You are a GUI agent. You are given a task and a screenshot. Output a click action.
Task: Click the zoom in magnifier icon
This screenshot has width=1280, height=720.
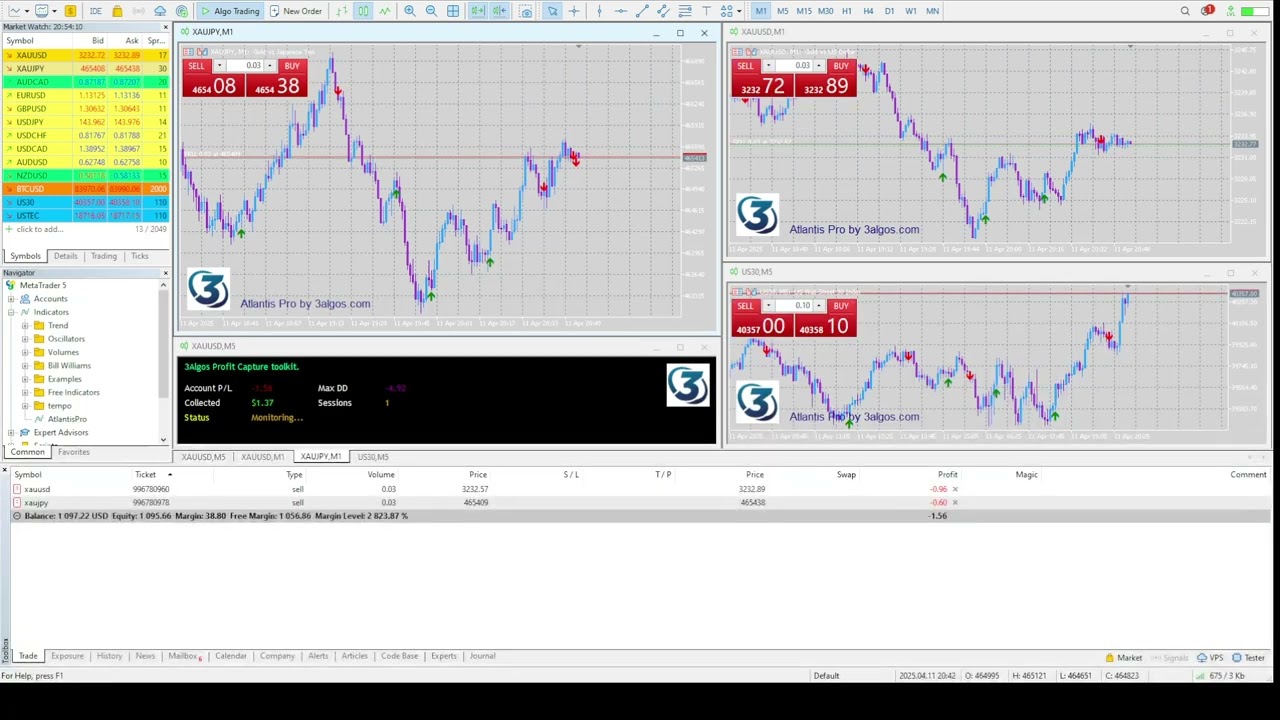(x=410, y=11)
